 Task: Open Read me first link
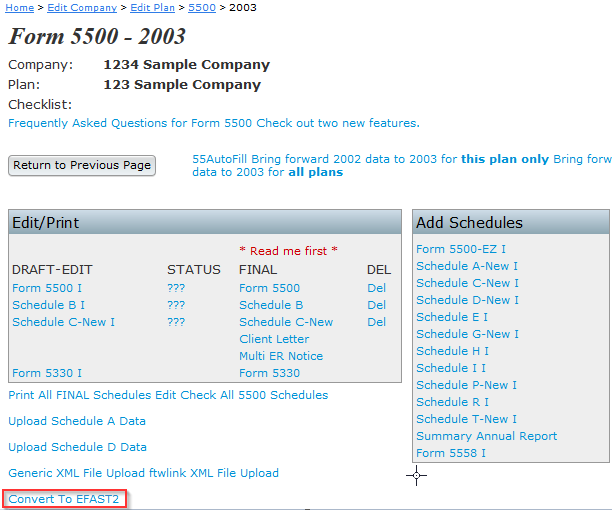(288, 251)
